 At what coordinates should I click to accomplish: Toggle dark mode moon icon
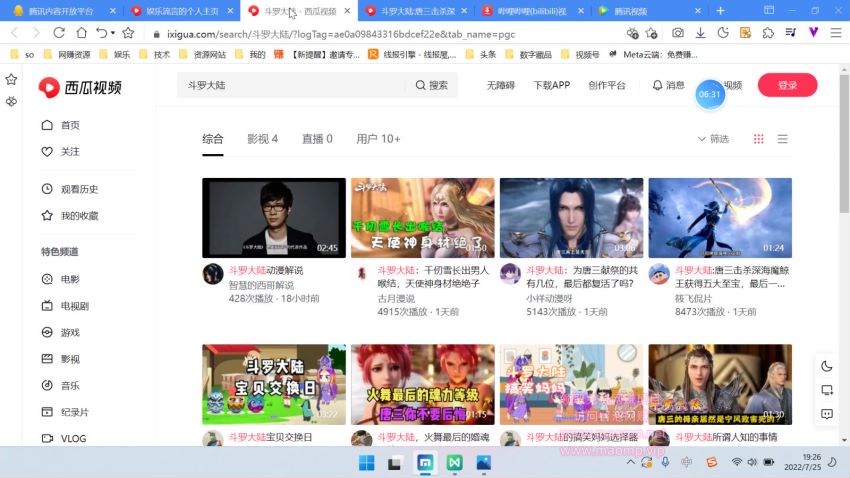pyautogui.click(x=827, y=366)
